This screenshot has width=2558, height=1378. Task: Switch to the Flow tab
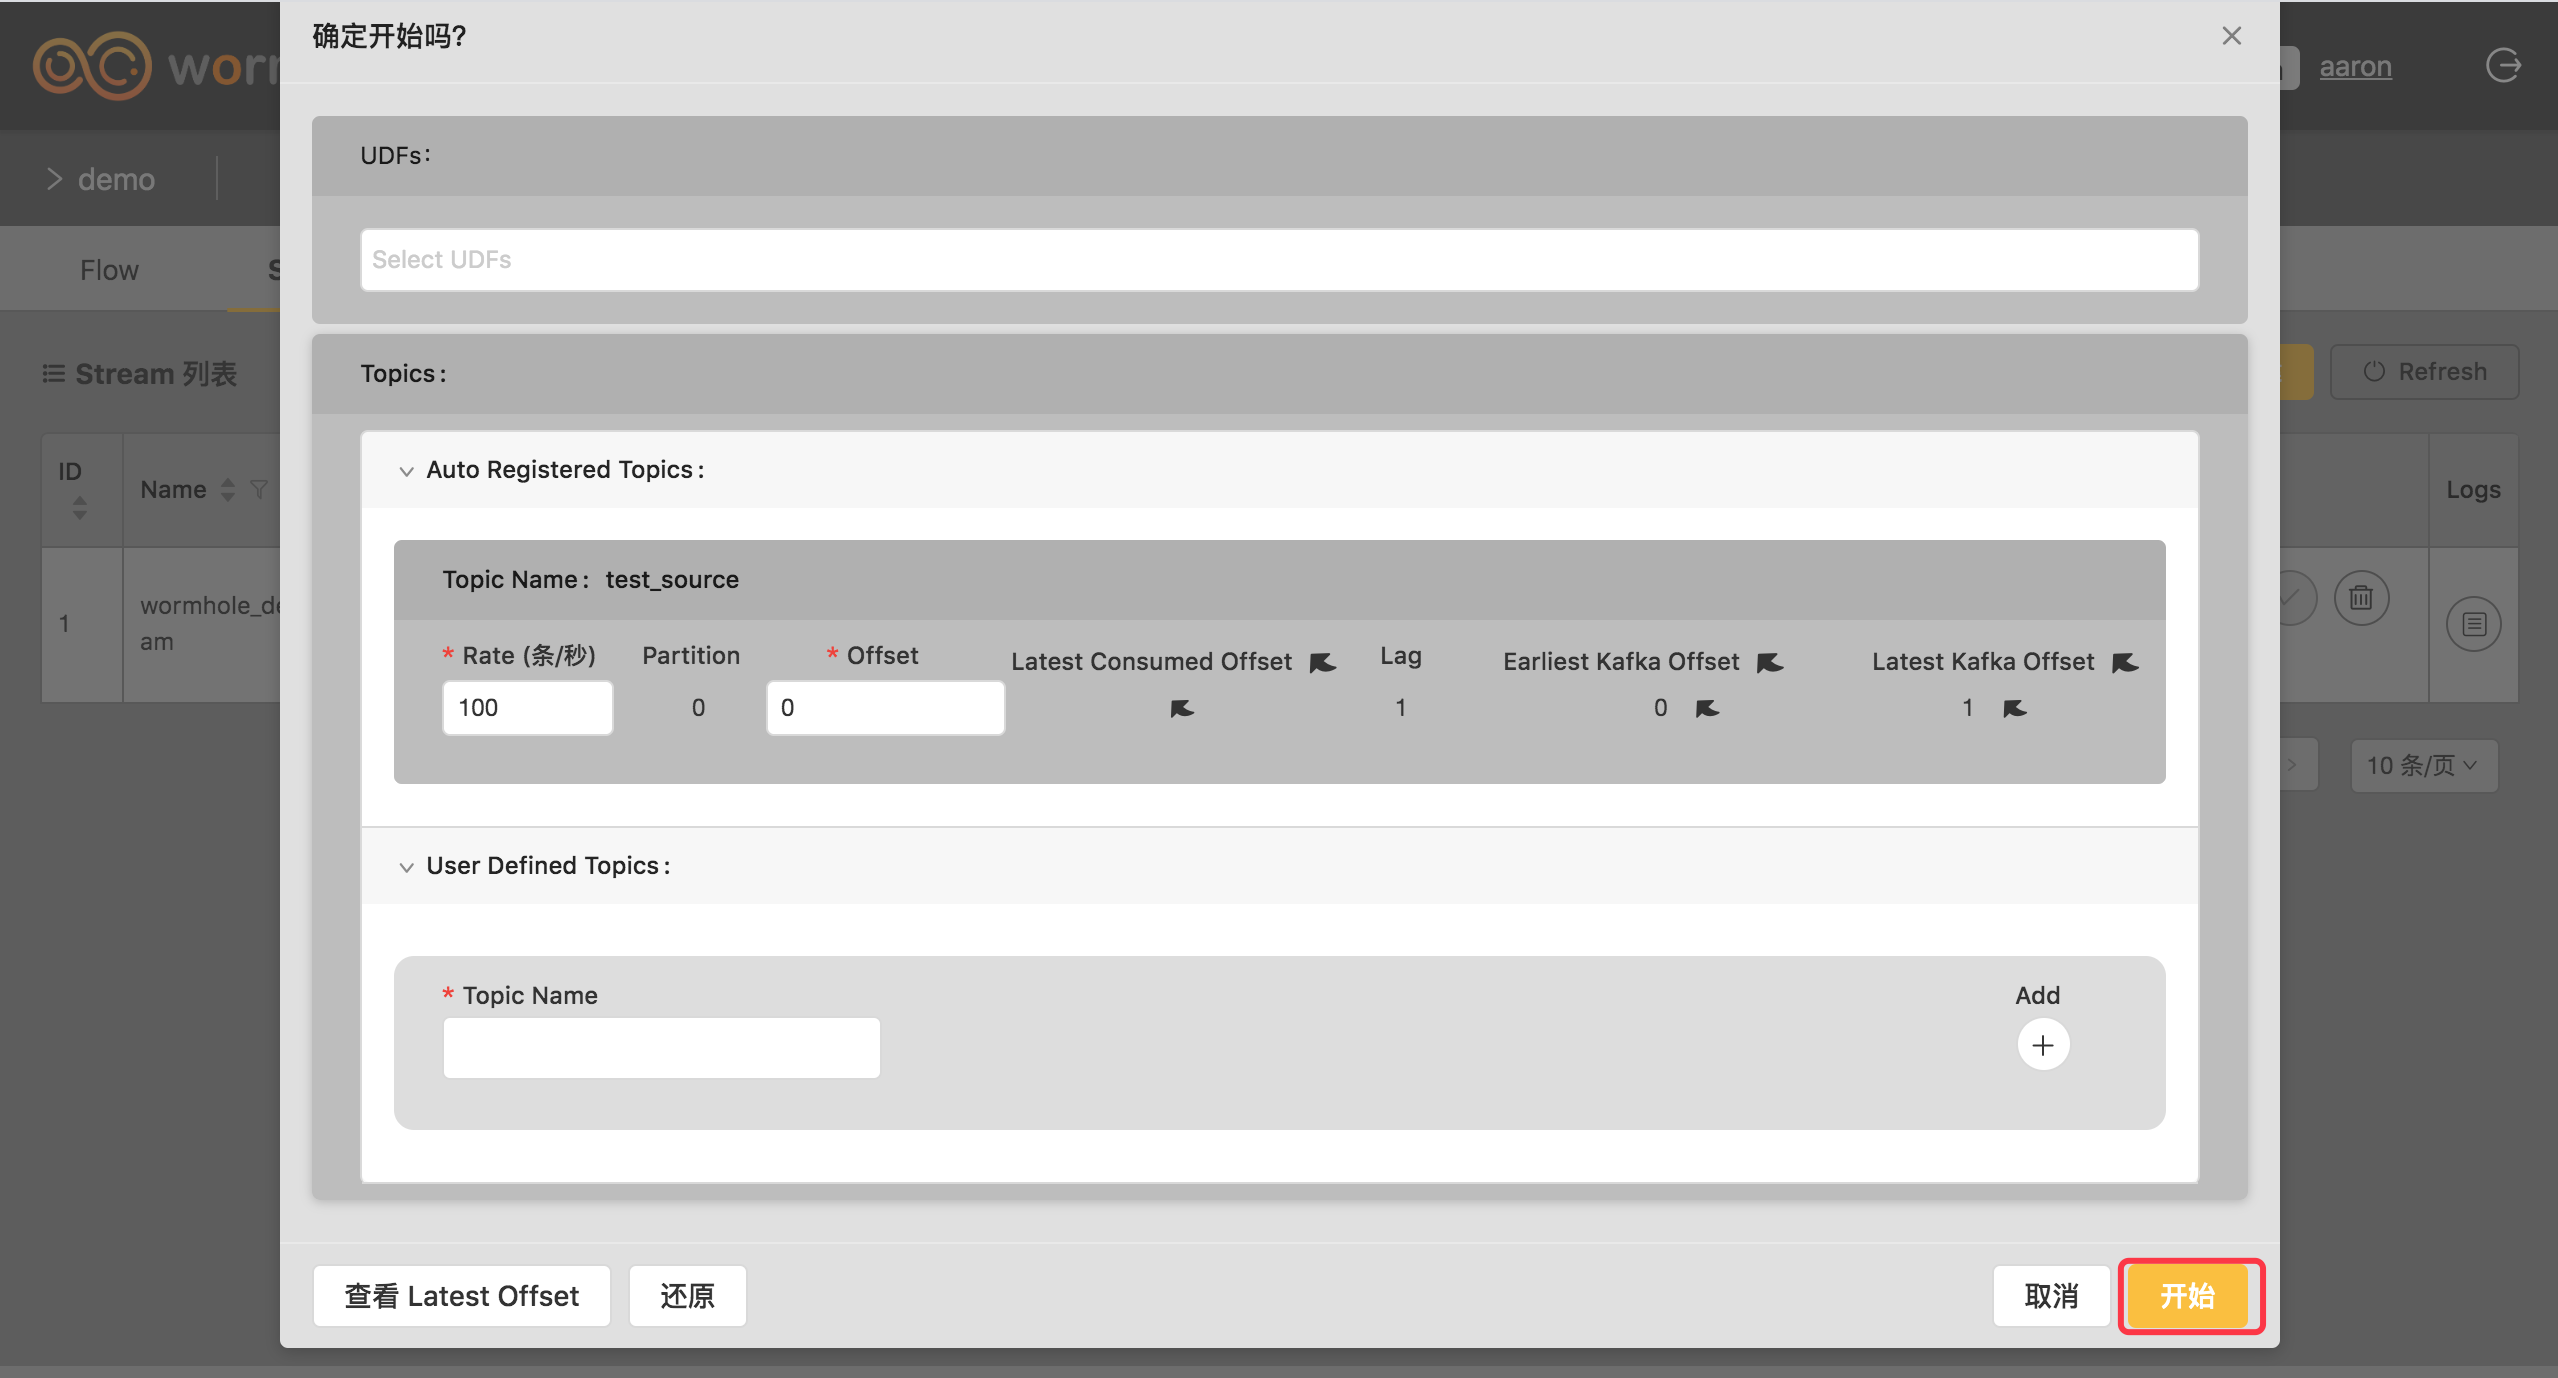click(109, 270)
